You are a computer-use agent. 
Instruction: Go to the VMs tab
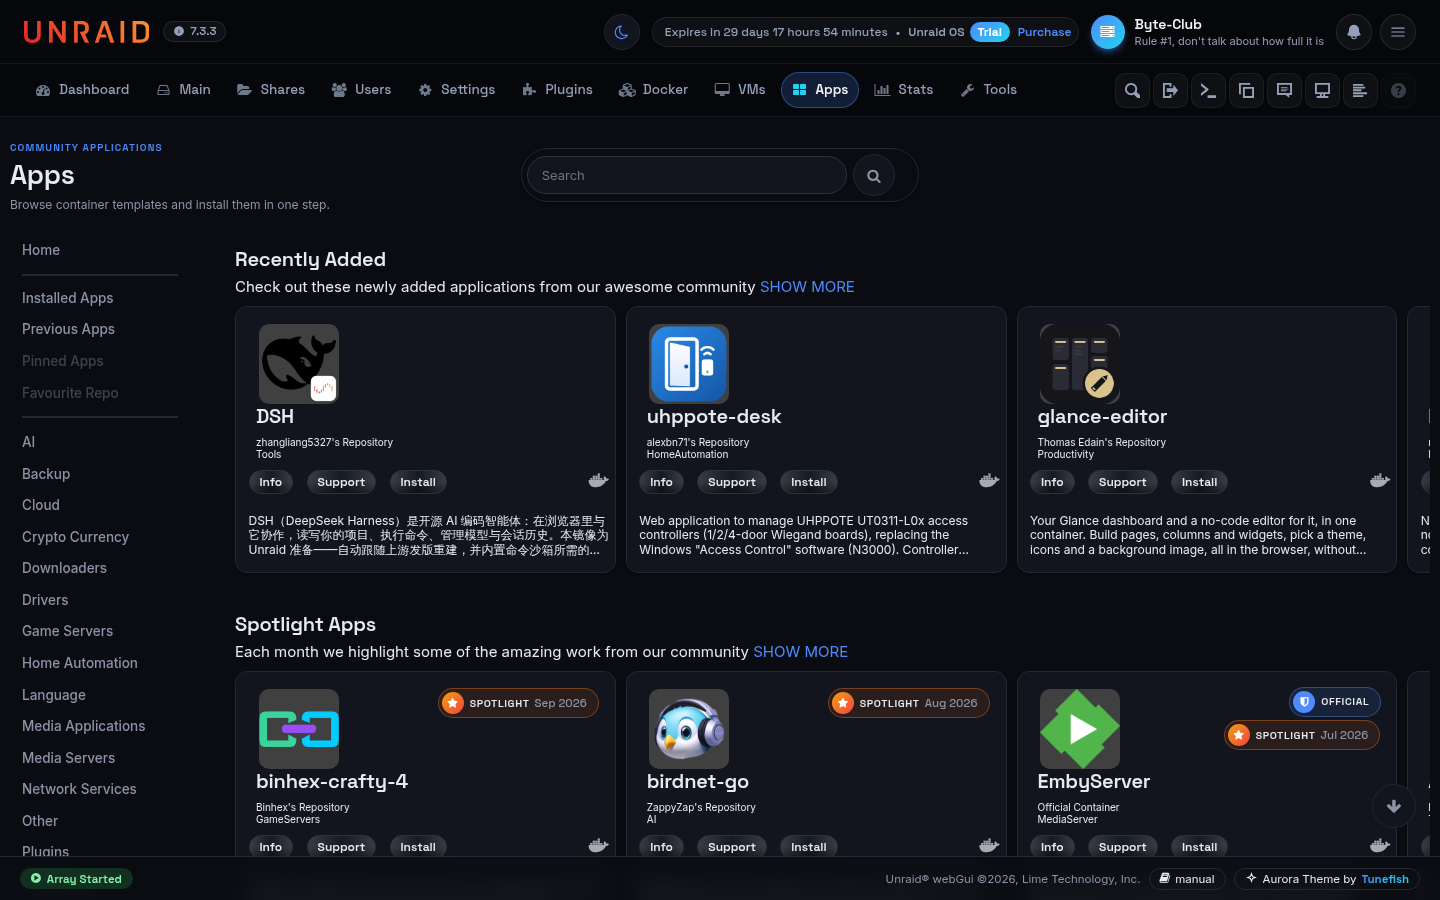click(x=740, y=90)
